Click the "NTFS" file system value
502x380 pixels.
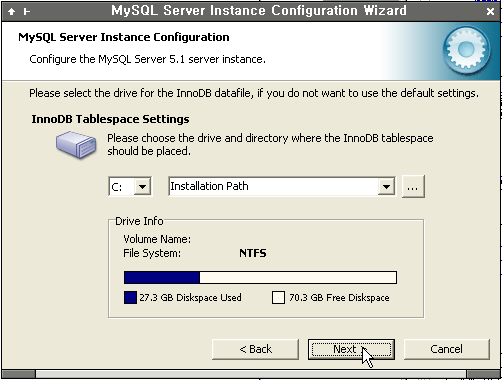[253, 253]
